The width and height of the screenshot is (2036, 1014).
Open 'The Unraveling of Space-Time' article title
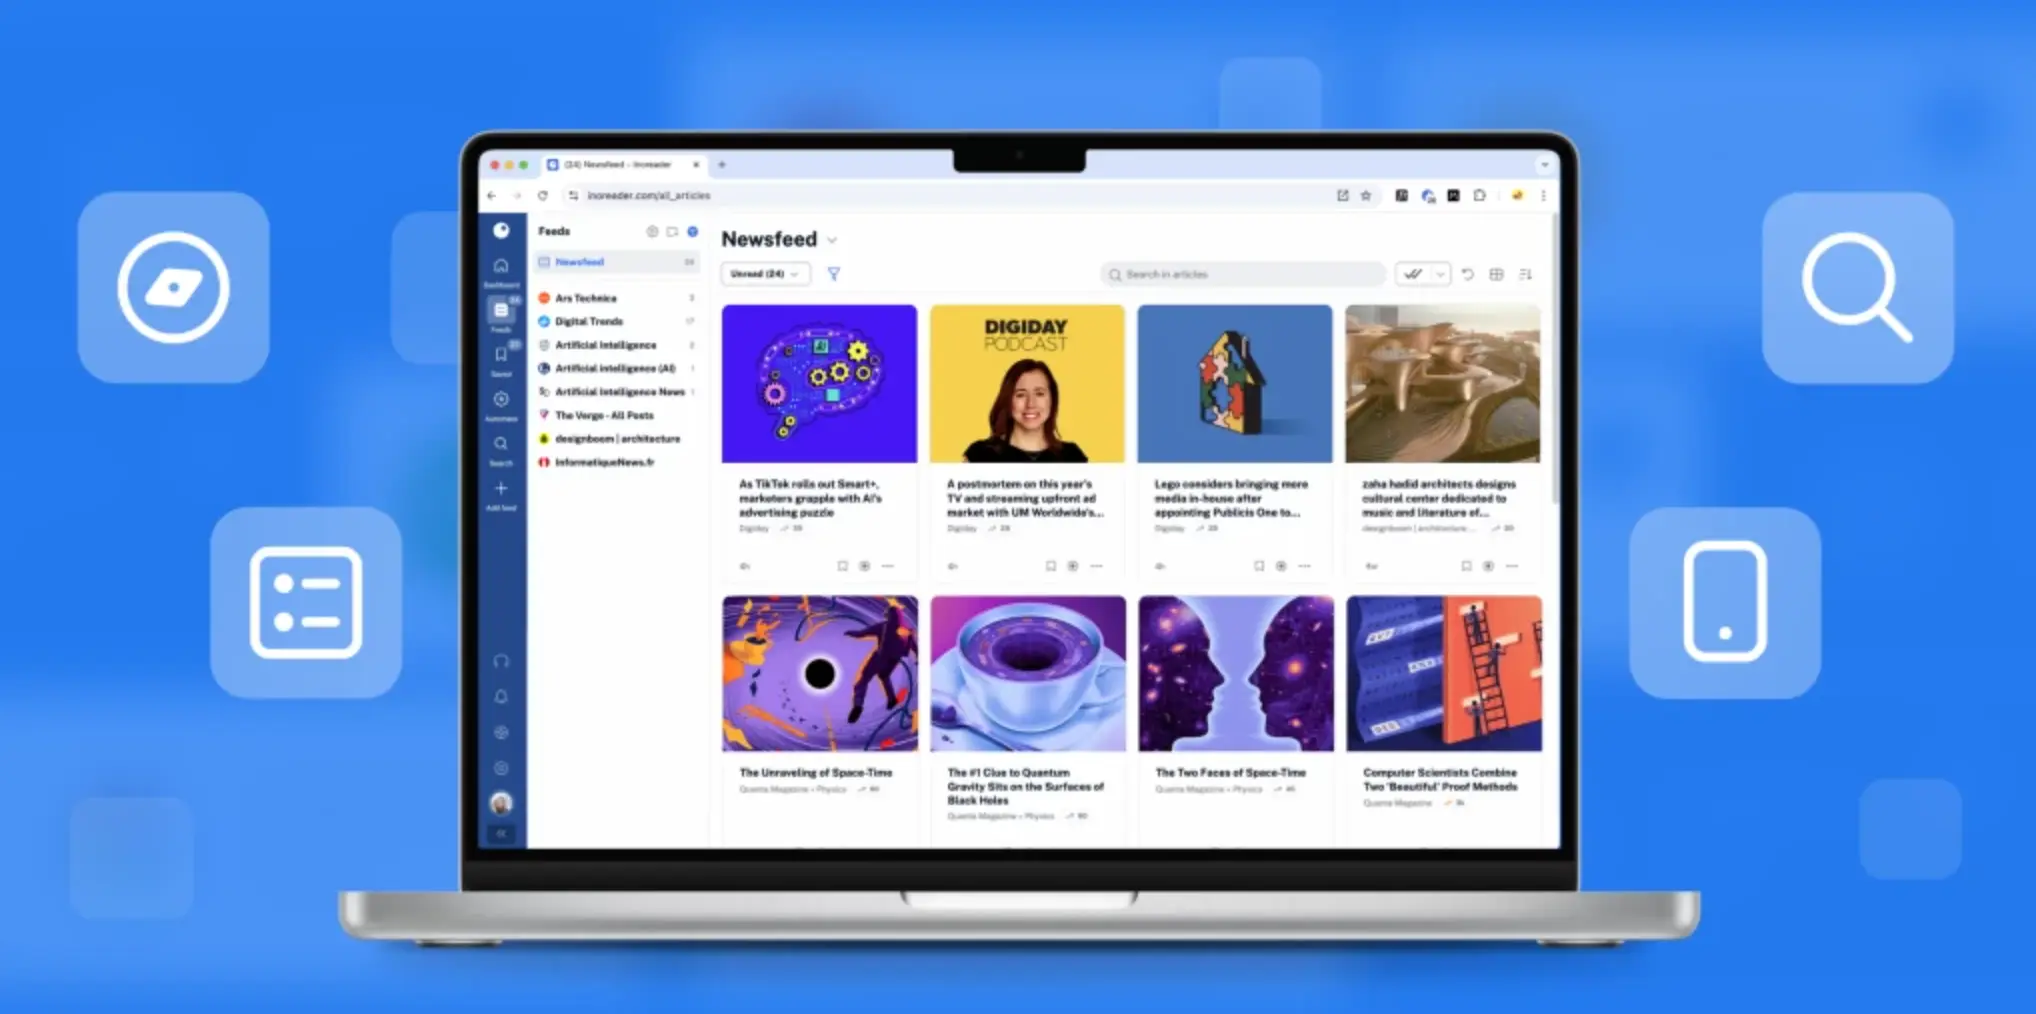[x=815, y=773]
